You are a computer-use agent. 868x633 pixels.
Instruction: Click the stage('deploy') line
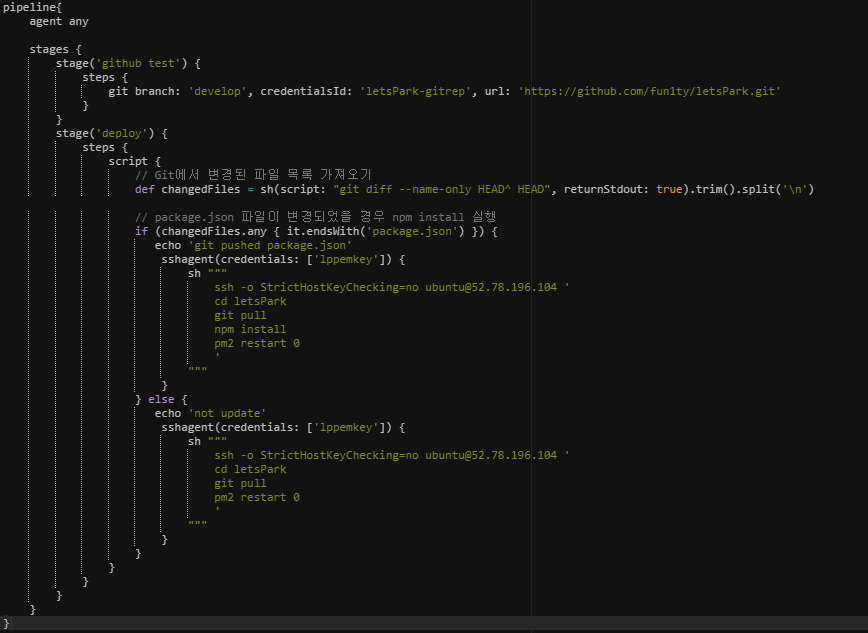tap(111, 133)
